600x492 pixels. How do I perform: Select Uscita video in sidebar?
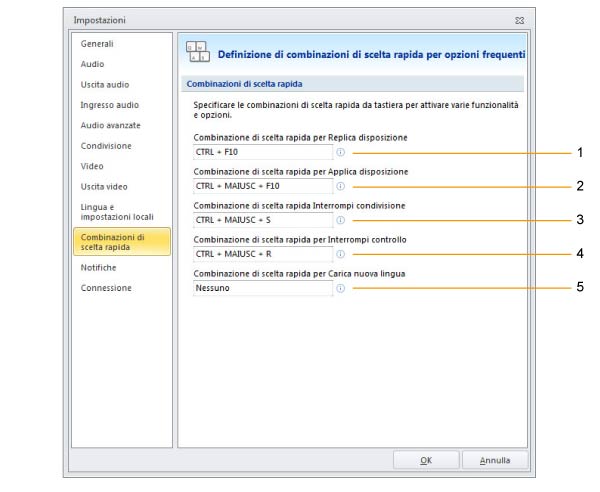click(104, 187)
